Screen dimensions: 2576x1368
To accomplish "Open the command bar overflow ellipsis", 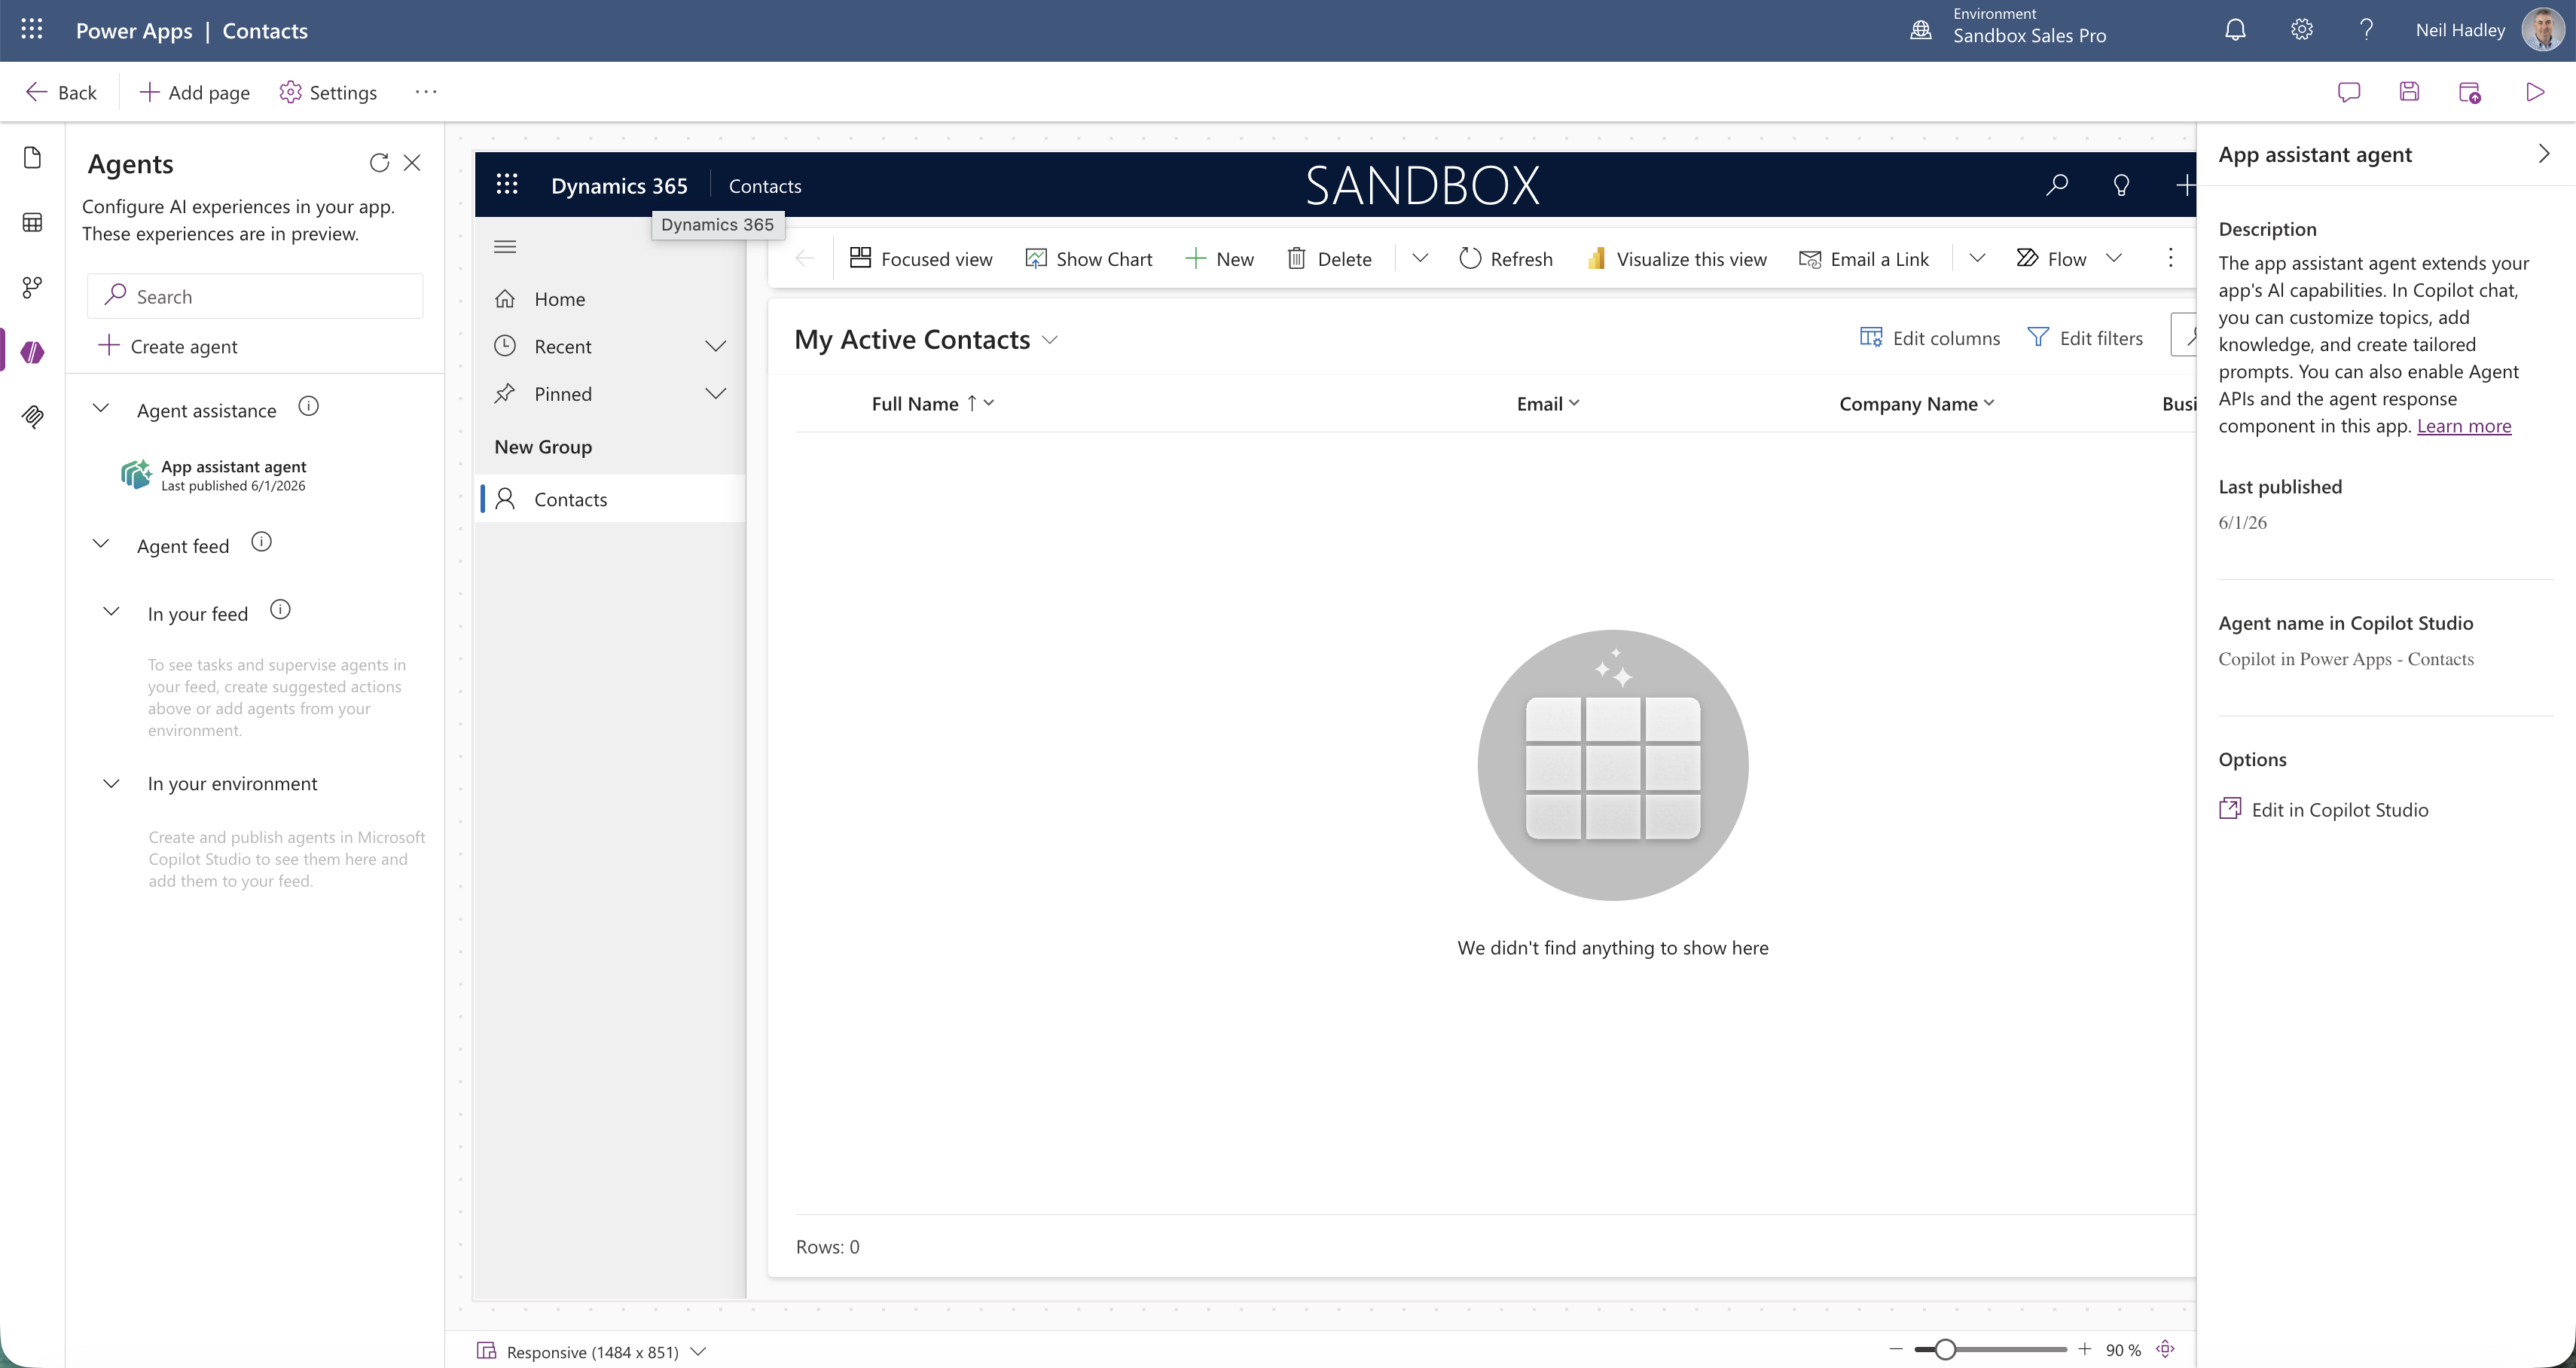I will [426, 92].
